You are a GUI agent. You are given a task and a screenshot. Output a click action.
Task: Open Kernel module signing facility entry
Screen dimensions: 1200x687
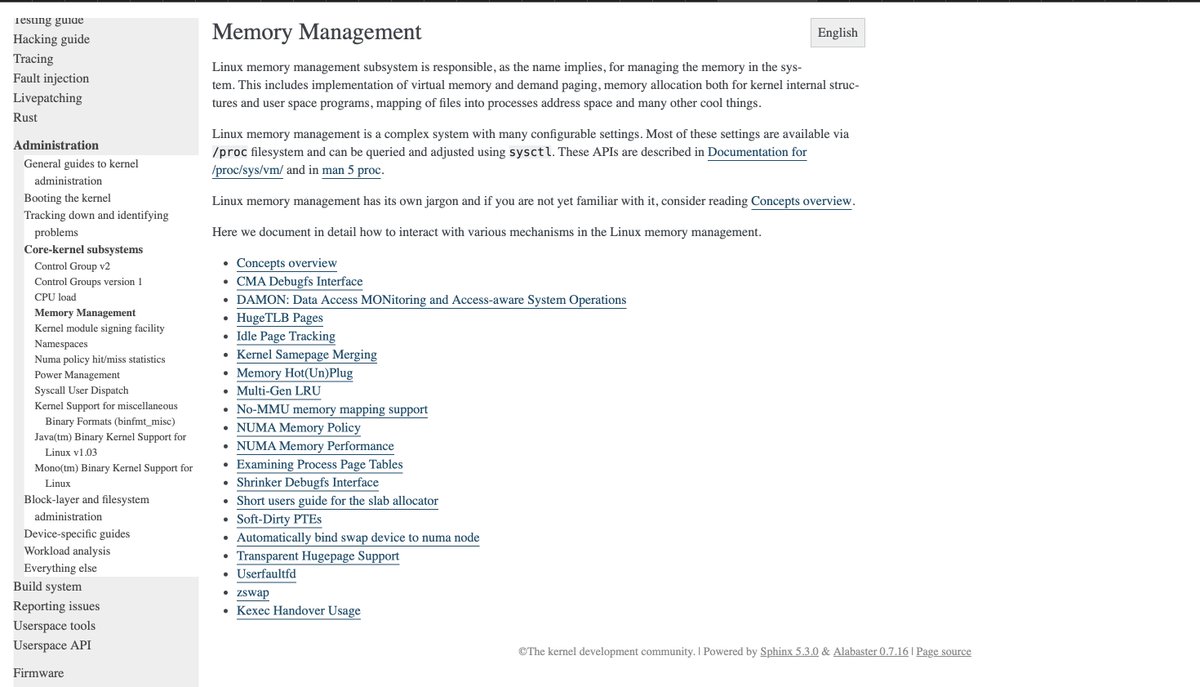(x=99, y=328)
